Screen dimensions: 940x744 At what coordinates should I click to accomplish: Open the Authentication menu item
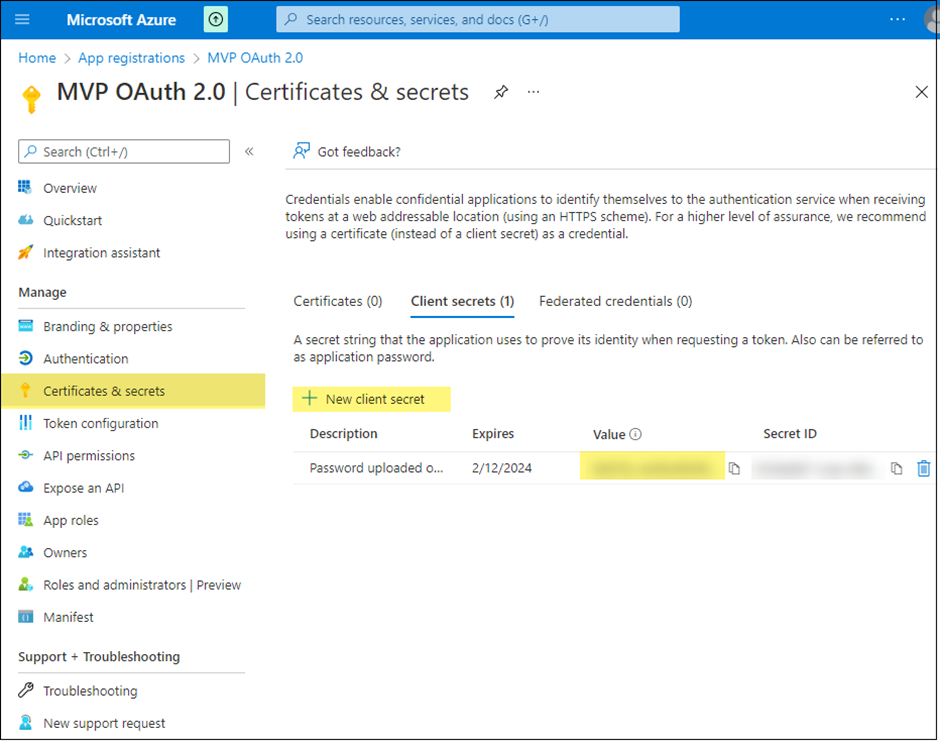coord(86,359)
